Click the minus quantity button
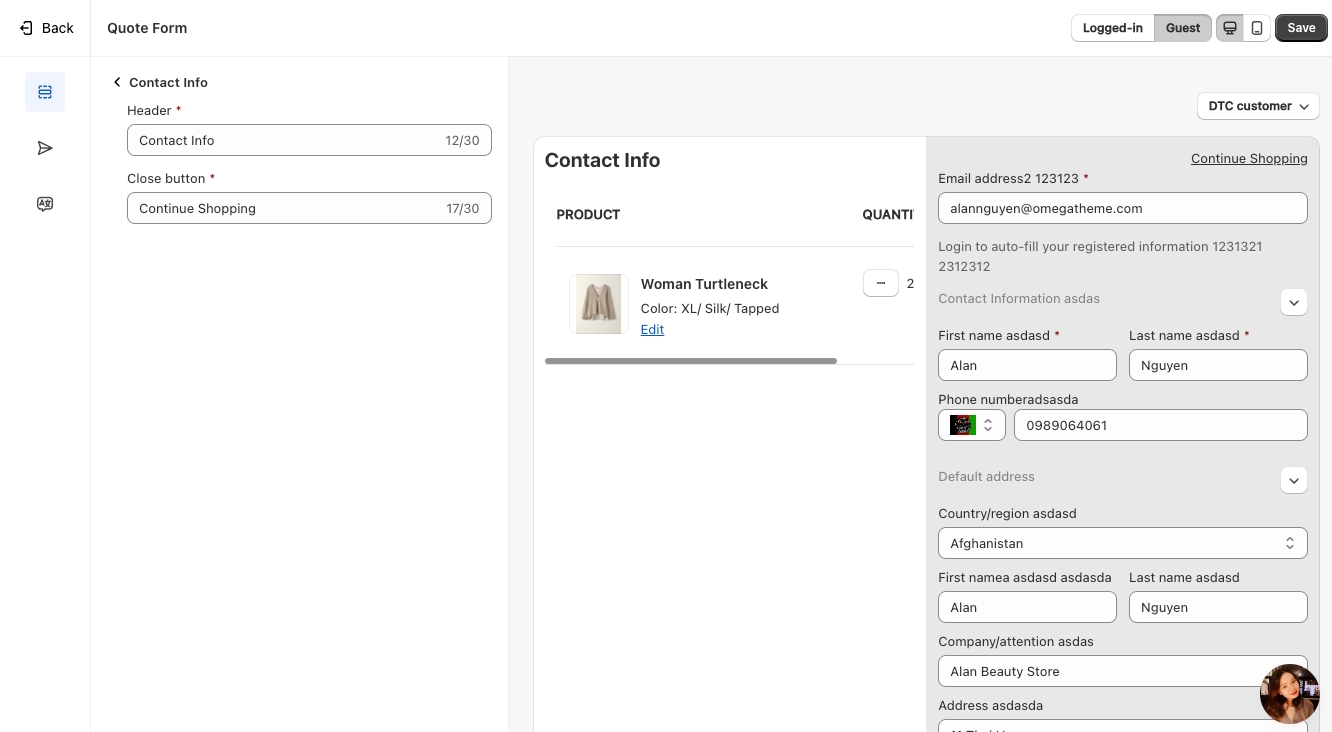This screenshot has height=732, width=1332. click(x=880, y=283)
